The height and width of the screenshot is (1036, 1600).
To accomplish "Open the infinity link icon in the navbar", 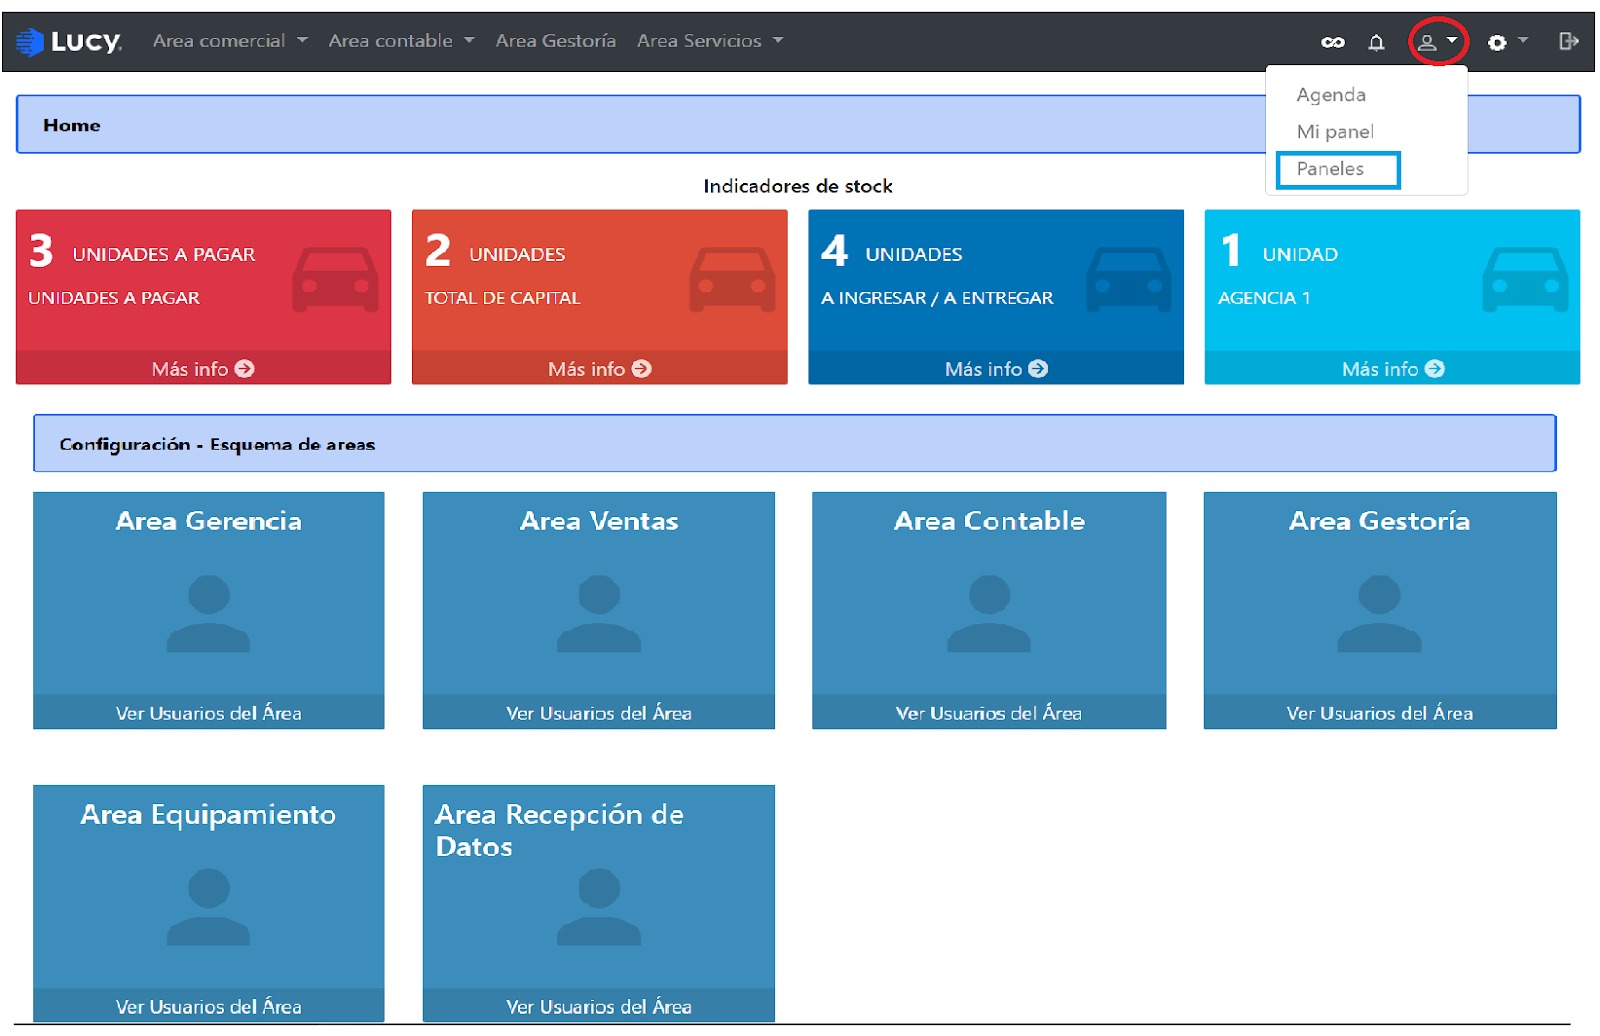I will 1332,42.
